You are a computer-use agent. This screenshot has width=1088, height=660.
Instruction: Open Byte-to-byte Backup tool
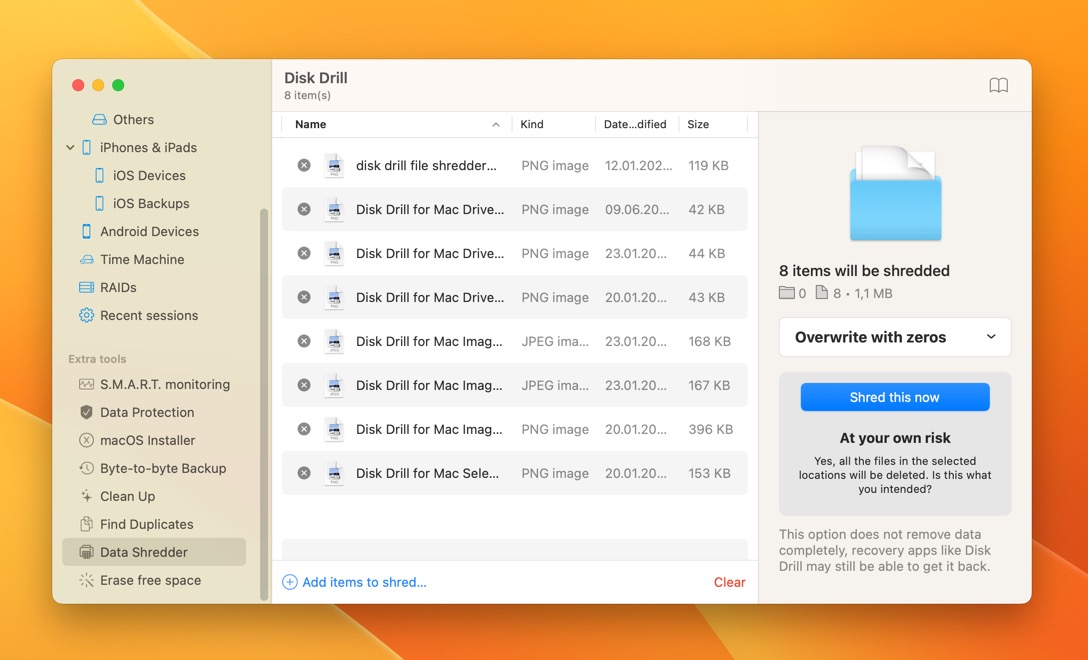(x=153, y=468)
